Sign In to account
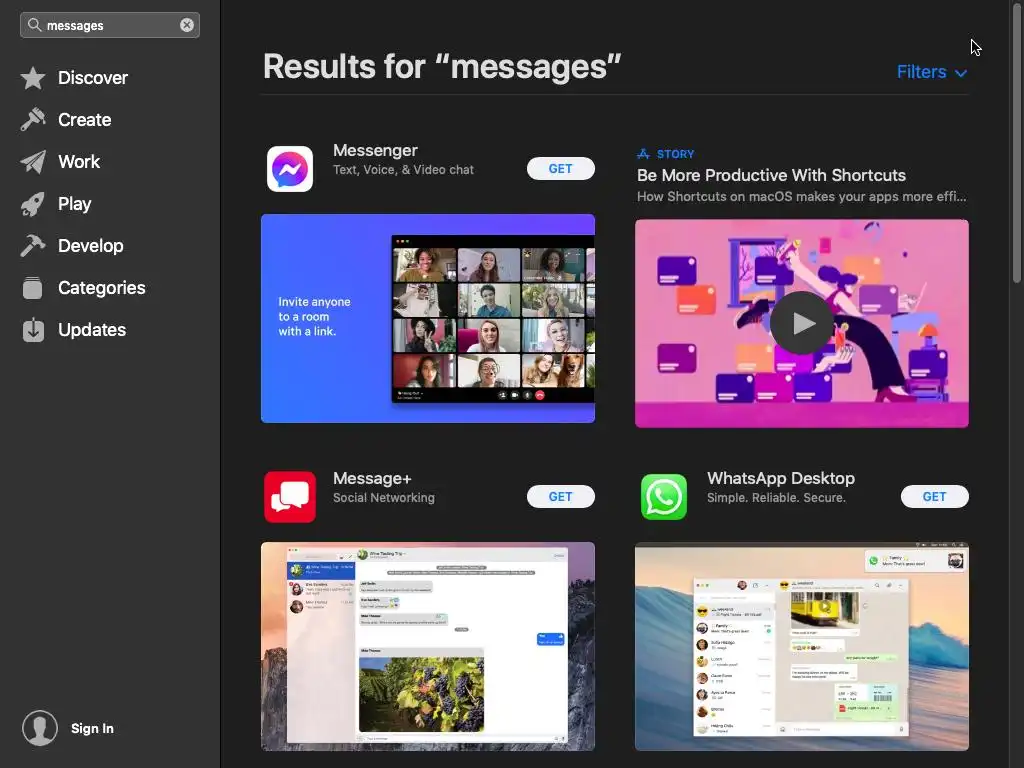The width and height of the screenshot is (1024, 768). click(x=92, y=728)
